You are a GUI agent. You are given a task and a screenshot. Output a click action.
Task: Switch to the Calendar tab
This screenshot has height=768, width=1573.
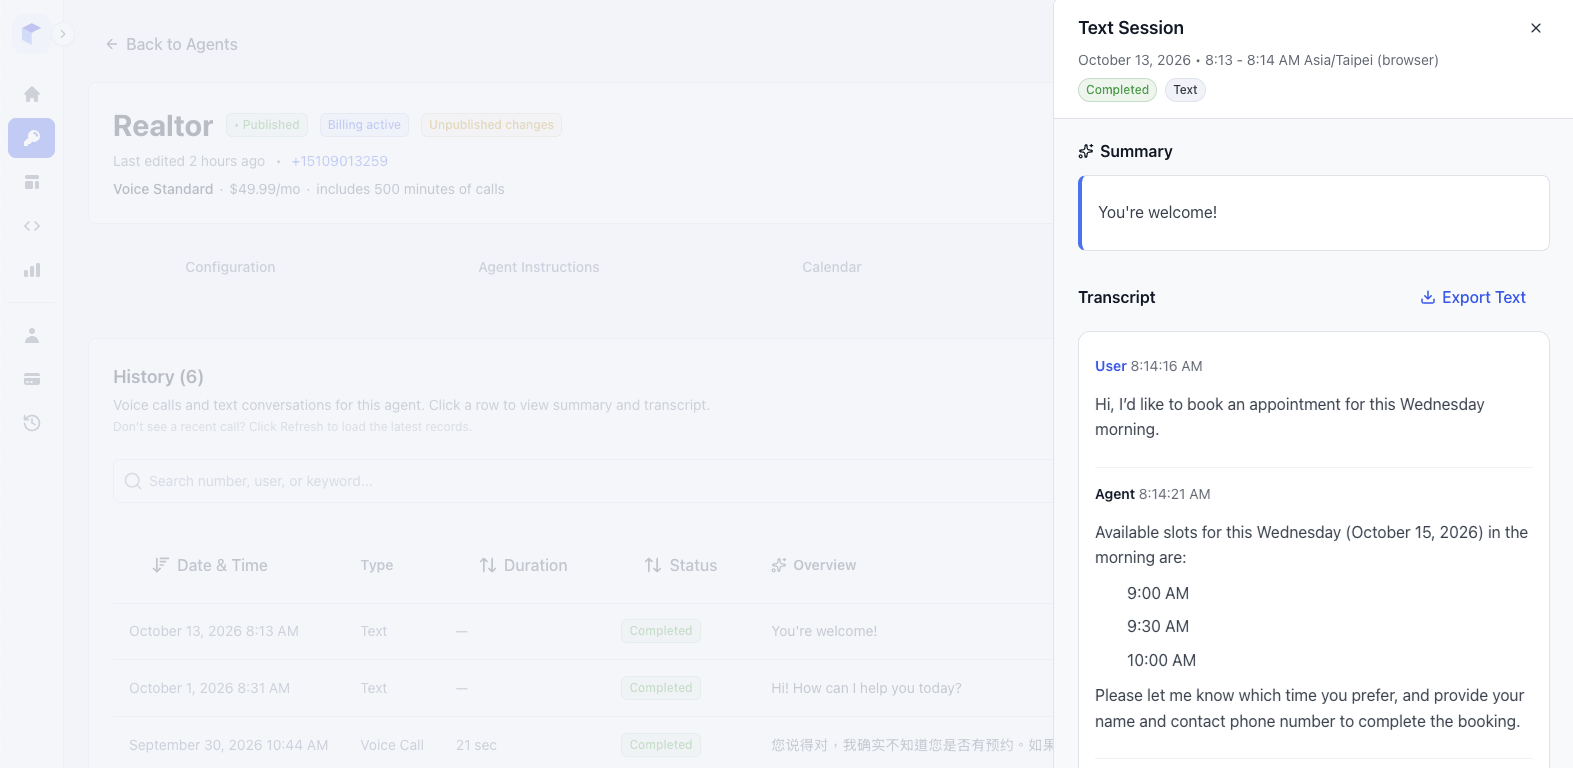(832, 267)
